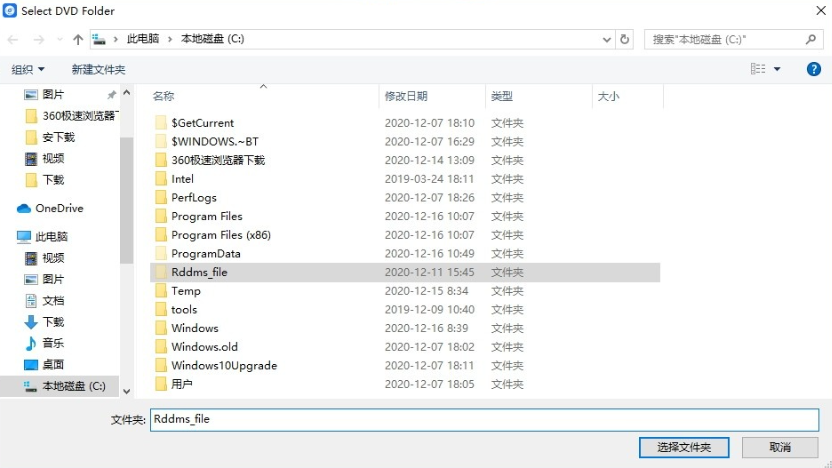Screen dimensions: 832x468
Task: Select the Intel folder icon
Action: (161, 179)
